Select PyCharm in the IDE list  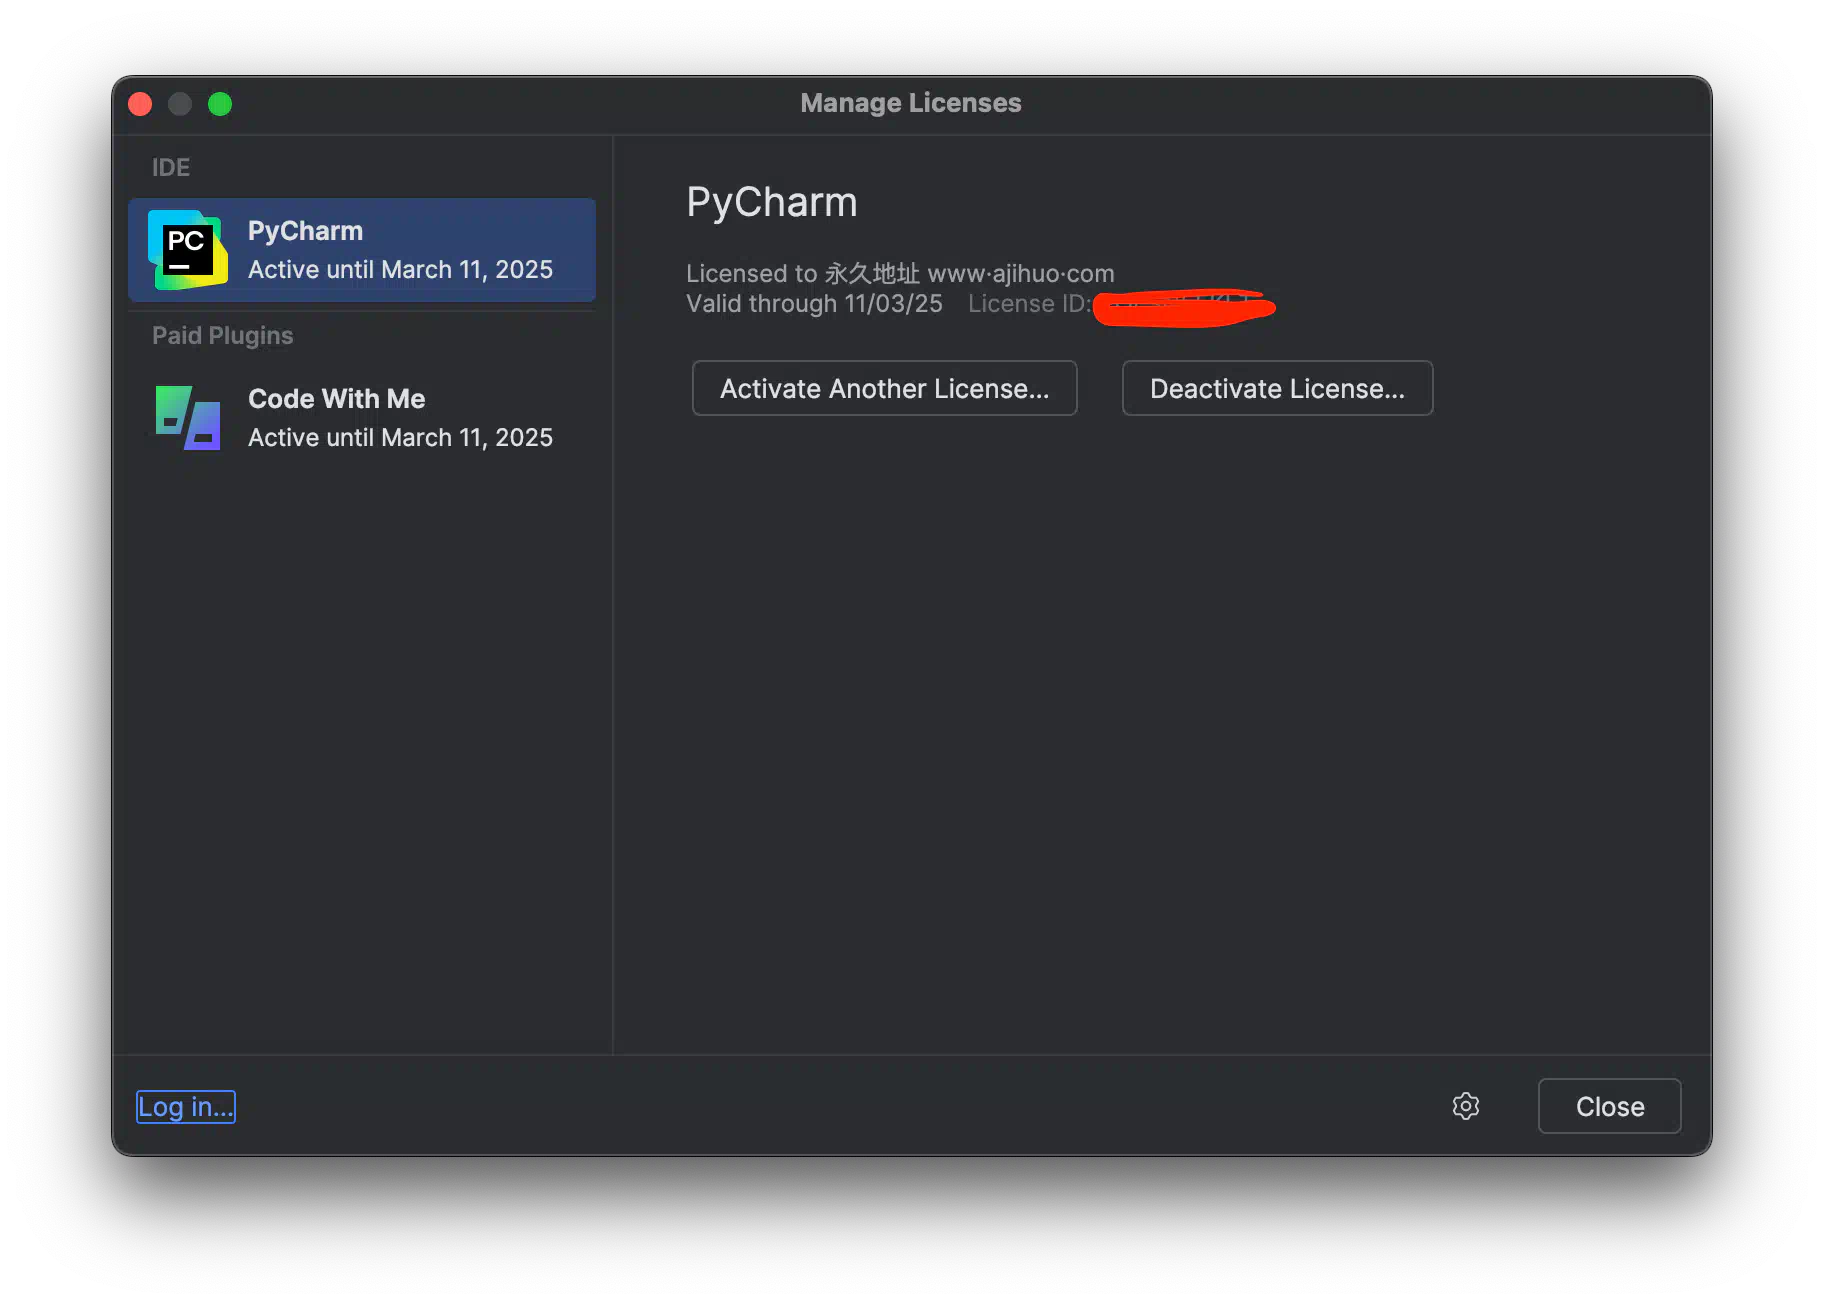point(362,250)
